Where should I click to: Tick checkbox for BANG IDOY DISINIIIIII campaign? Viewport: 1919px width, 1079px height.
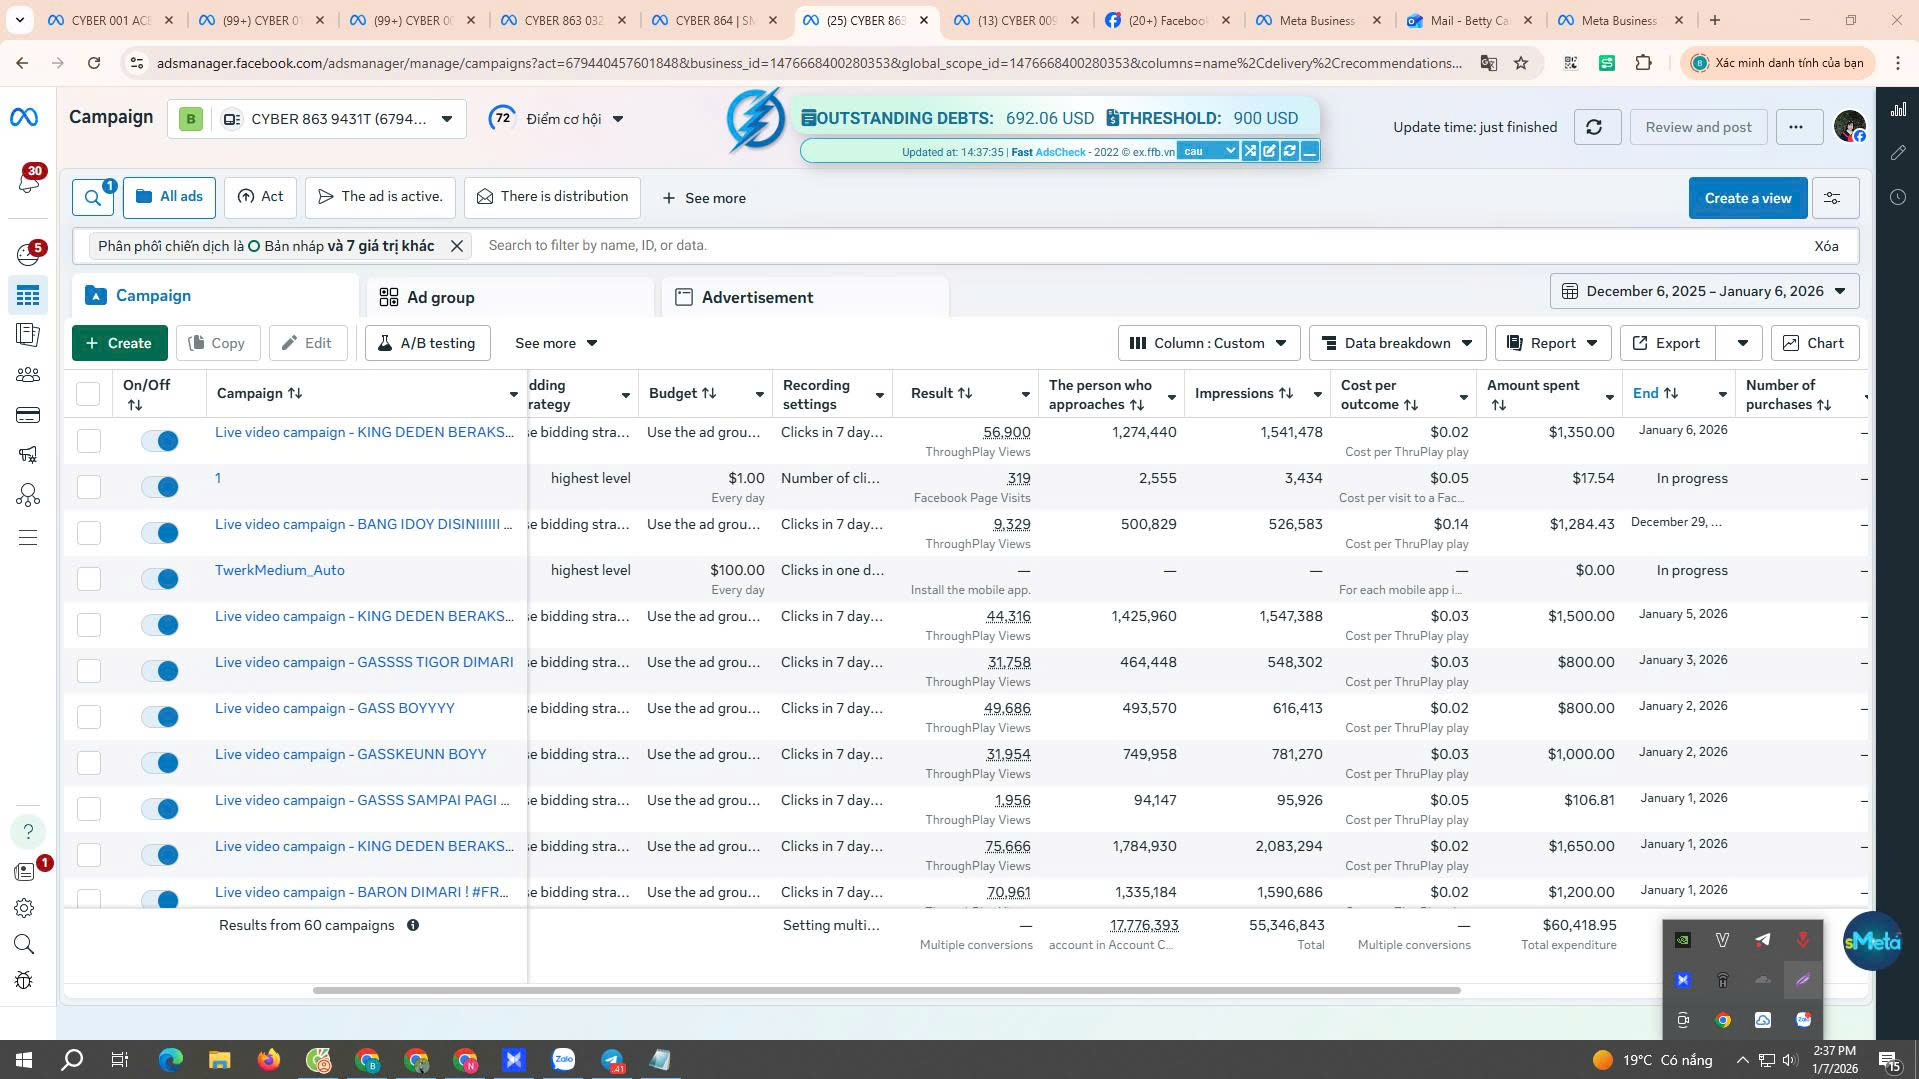89,533
